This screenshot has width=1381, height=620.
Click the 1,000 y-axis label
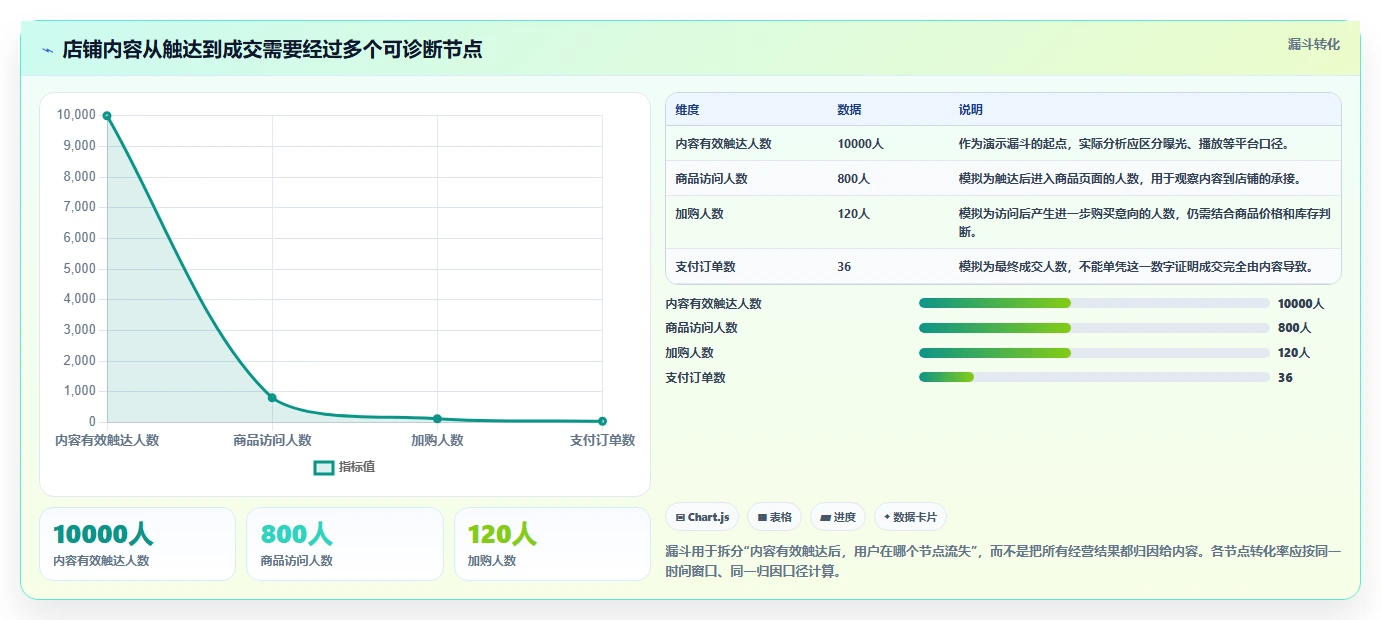coord(79,392)
